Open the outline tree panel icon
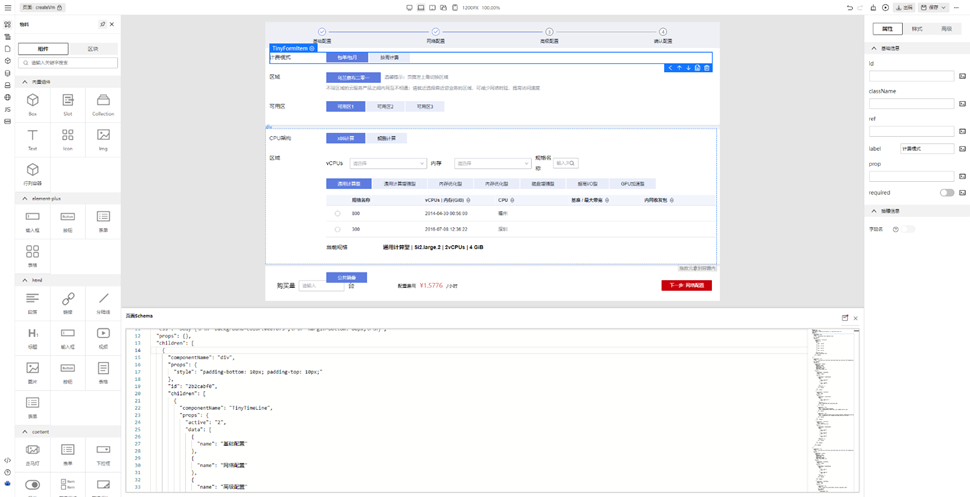Screen dimensions: 970x497 7,37
